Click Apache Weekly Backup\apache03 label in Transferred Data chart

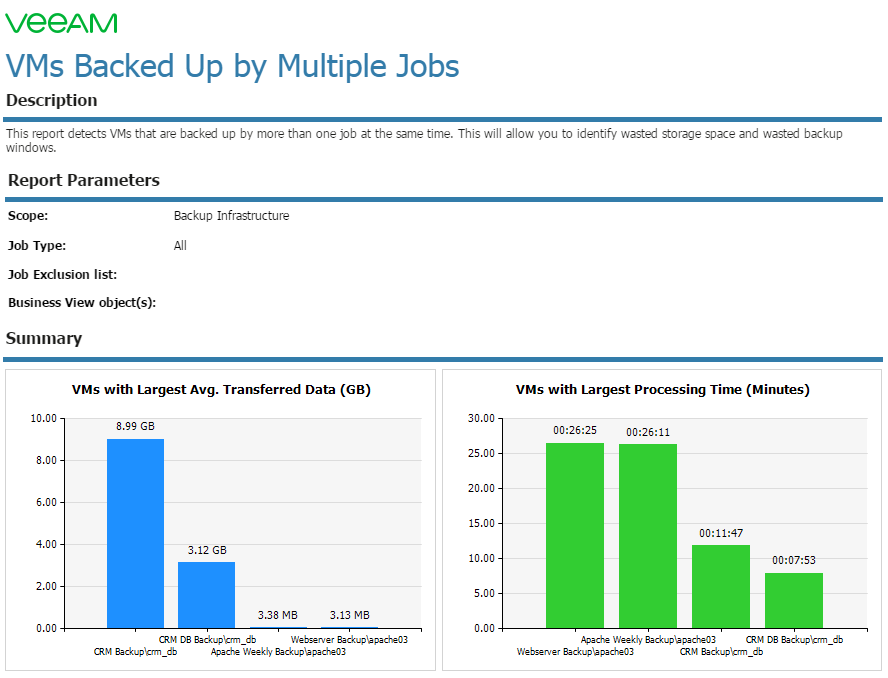point(278,652)
